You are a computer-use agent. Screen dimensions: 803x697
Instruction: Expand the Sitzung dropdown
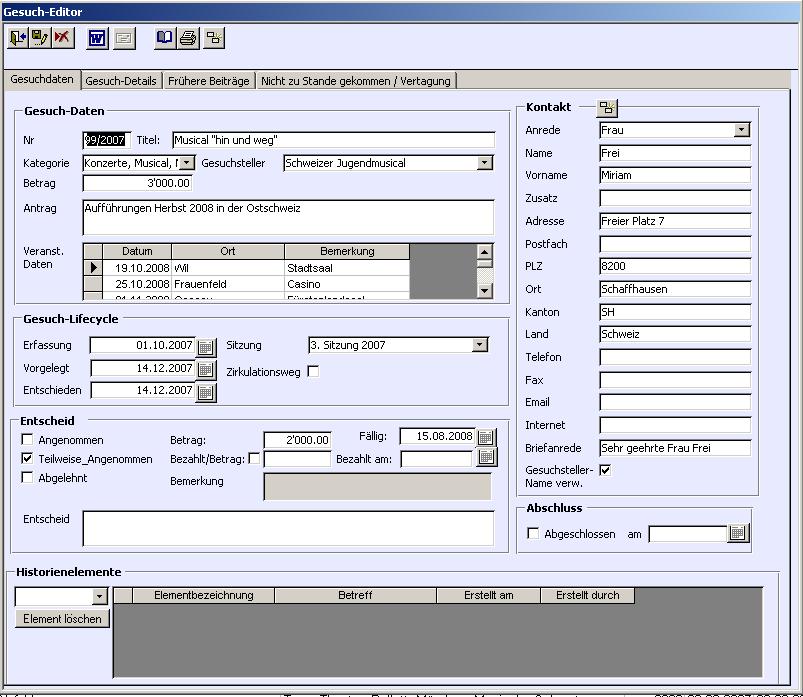[480, 345]
